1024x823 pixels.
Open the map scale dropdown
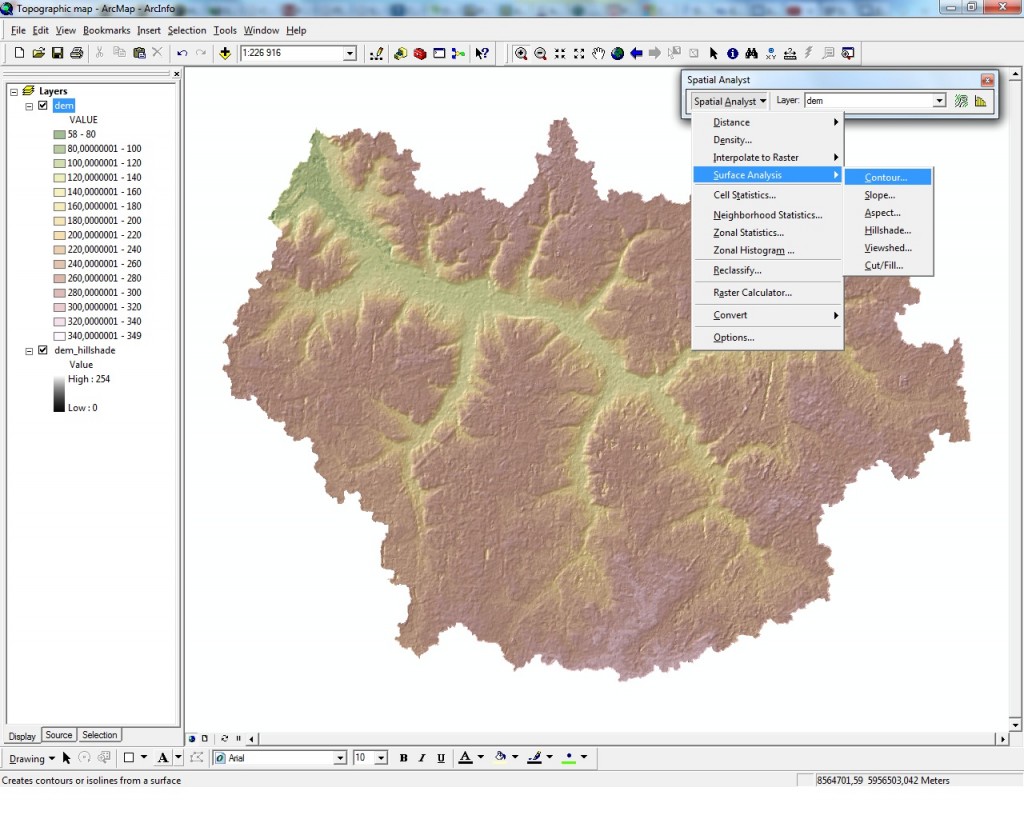(x=350, y=54)
